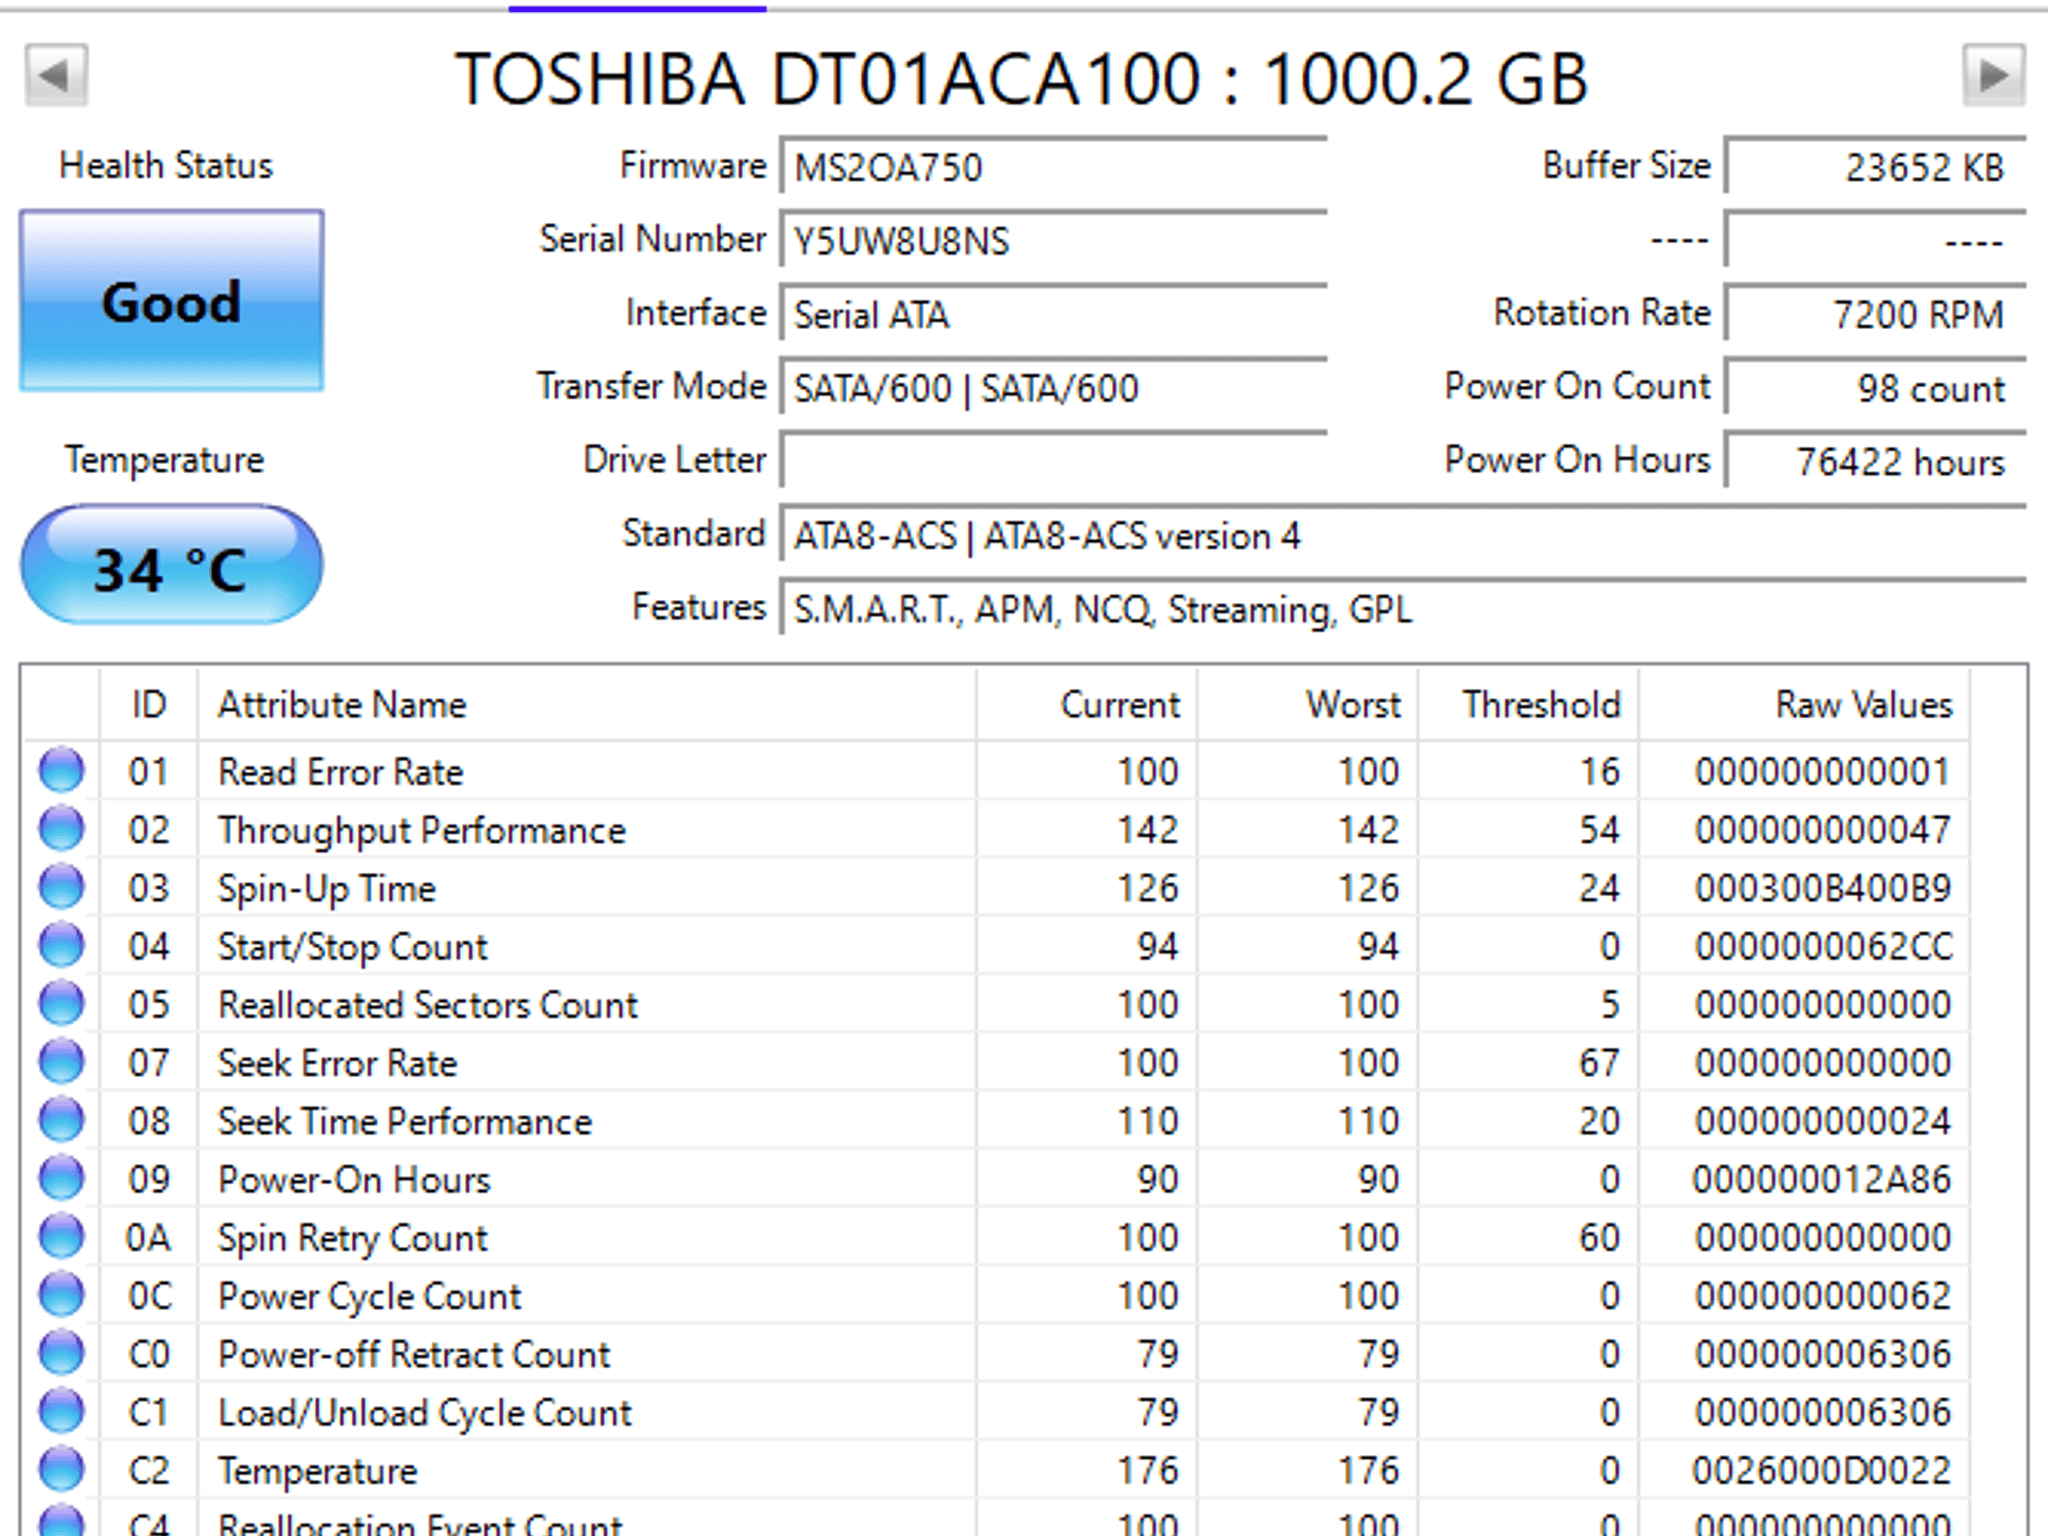Click the Standard field ATA8-ACS
Screen dimensions: 2048x1536
[x=1403, y=534]
